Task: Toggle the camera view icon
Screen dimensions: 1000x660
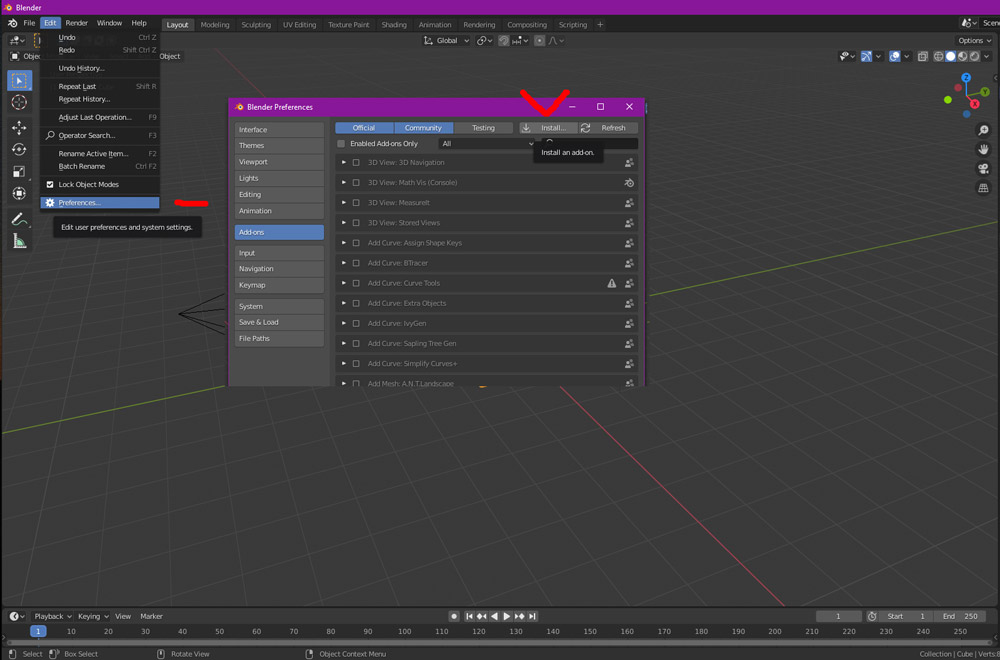Action: [983, 169]
